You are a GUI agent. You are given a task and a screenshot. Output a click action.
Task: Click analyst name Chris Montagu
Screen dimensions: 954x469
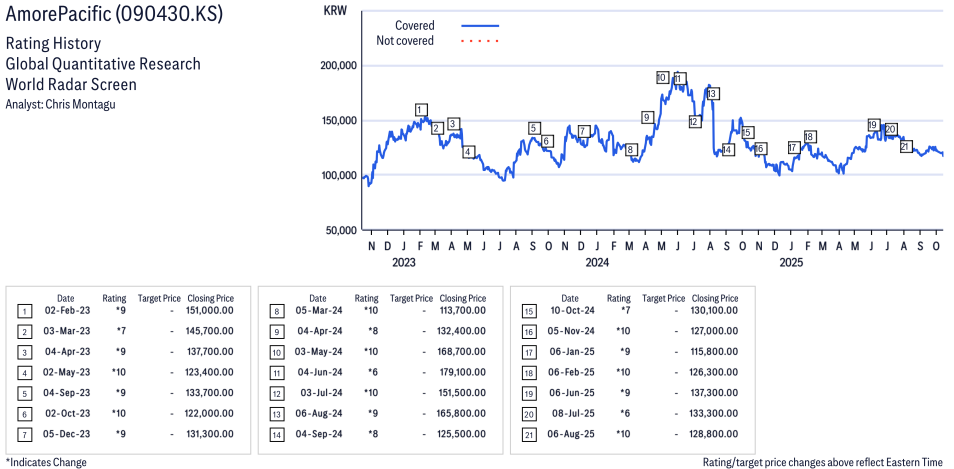tap(61, 104)
